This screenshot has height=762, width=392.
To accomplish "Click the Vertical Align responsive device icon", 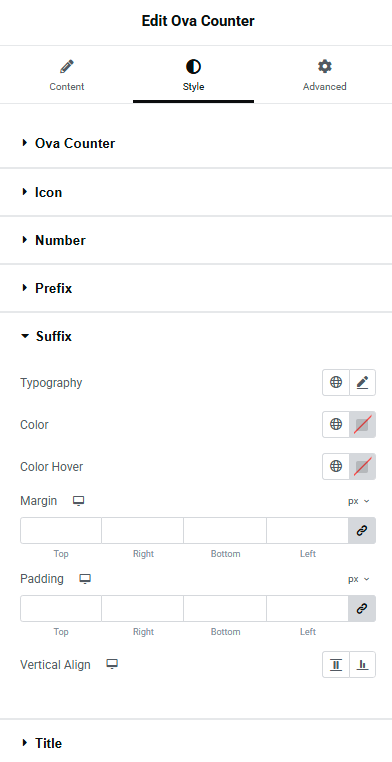I will (x=112, y=664).
